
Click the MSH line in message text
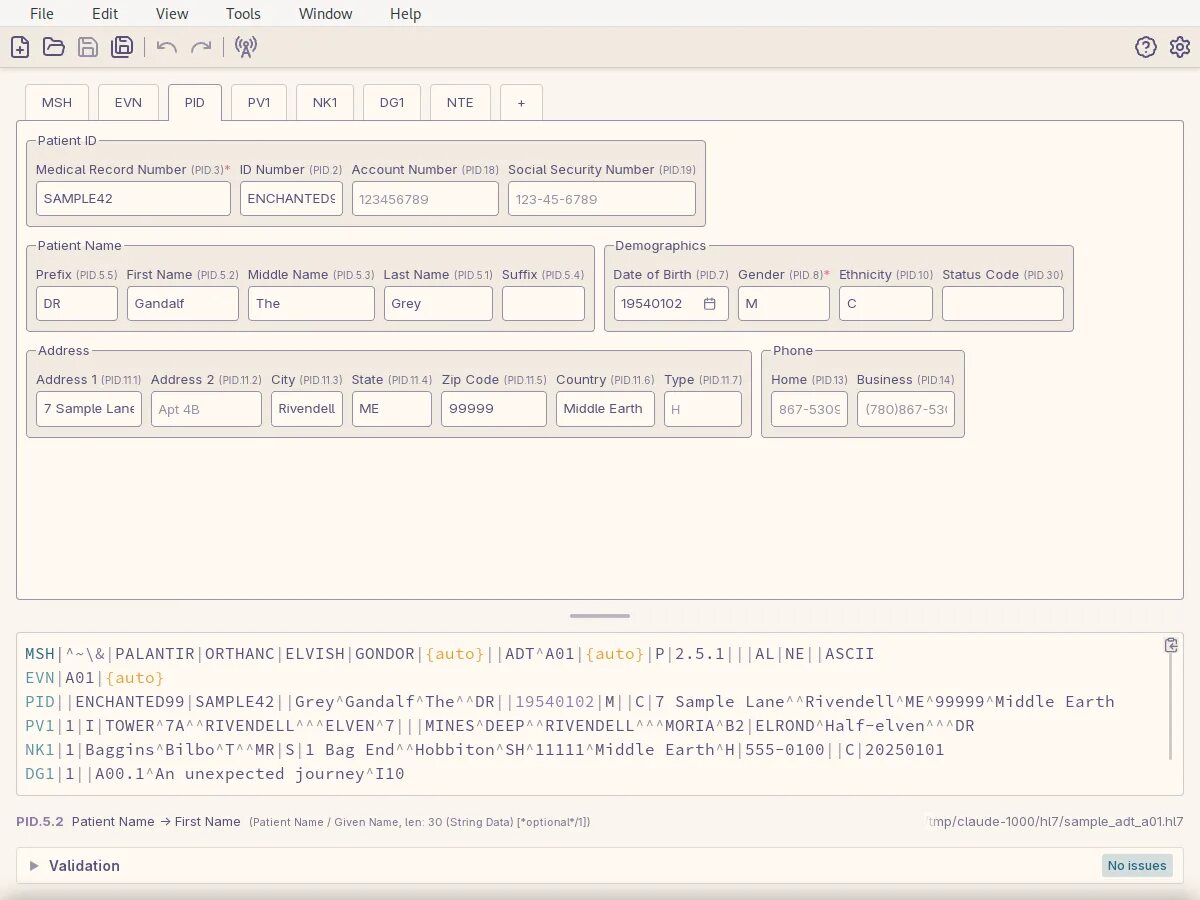pos(450,654)
